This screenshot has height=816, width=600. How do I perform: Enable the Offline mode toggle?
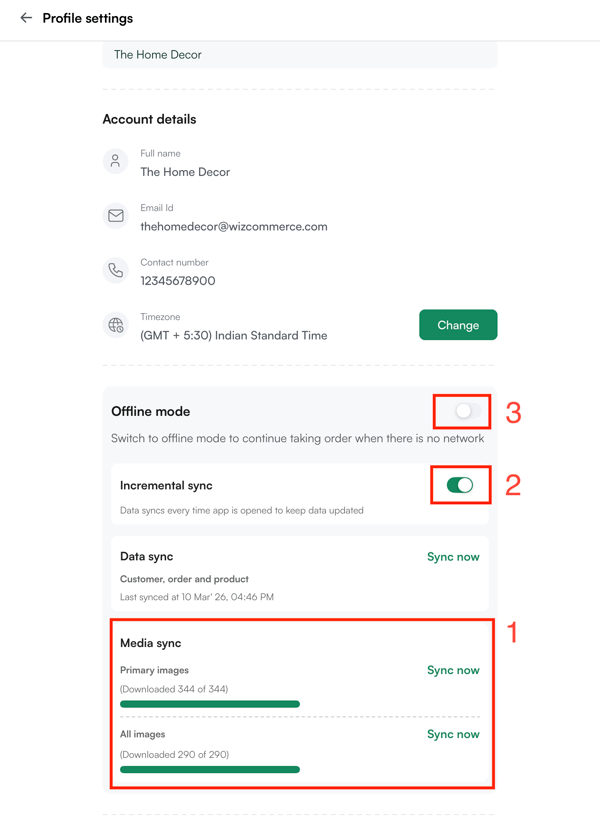463,411
